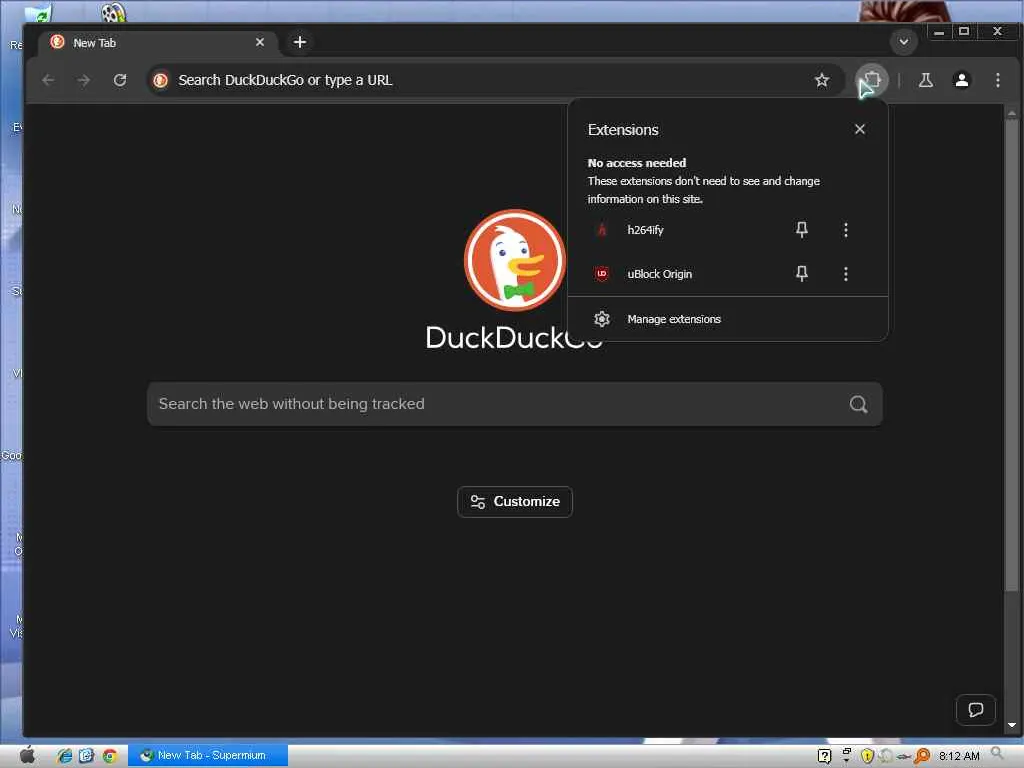Click the magnifier search icon in search box
The width and height of the screenshot is (1024, 768).
pos(858,404)
